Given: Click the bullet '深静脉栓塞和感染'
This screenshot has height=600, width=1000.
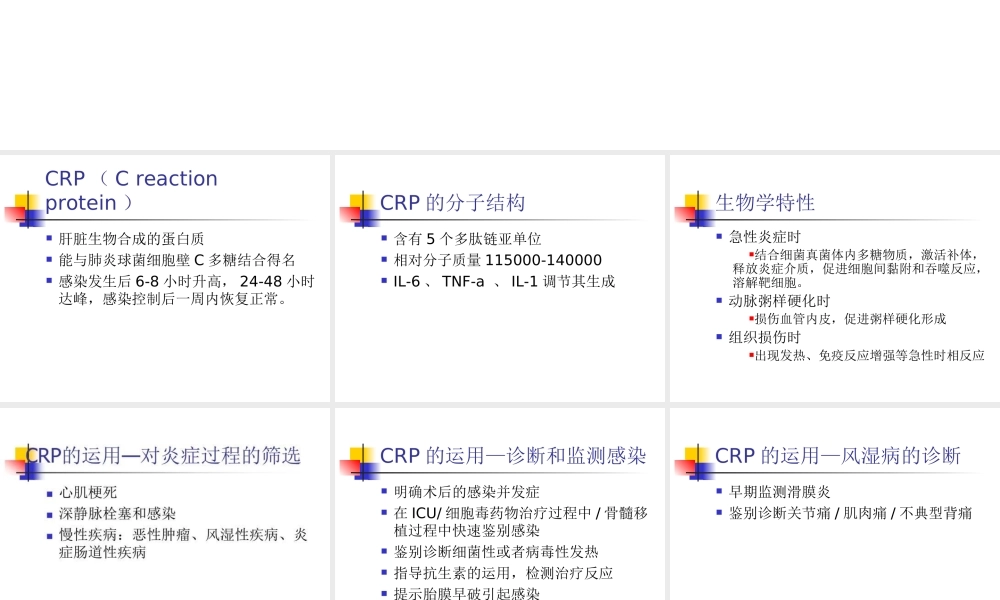Looking at the screenshot, I should (x=117, y=513).
